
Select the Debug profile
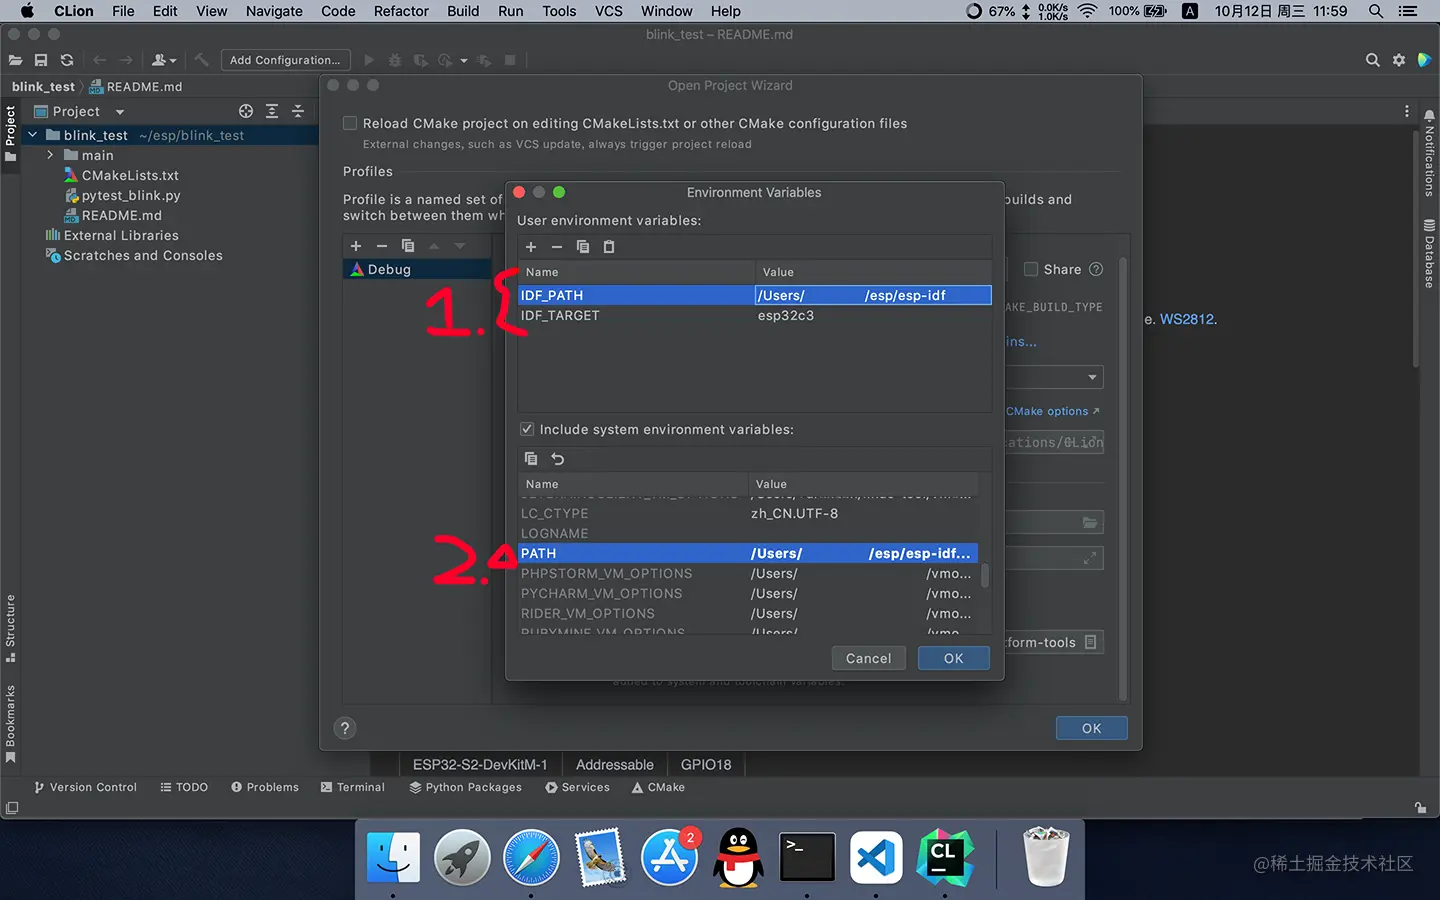coord(418,269)
